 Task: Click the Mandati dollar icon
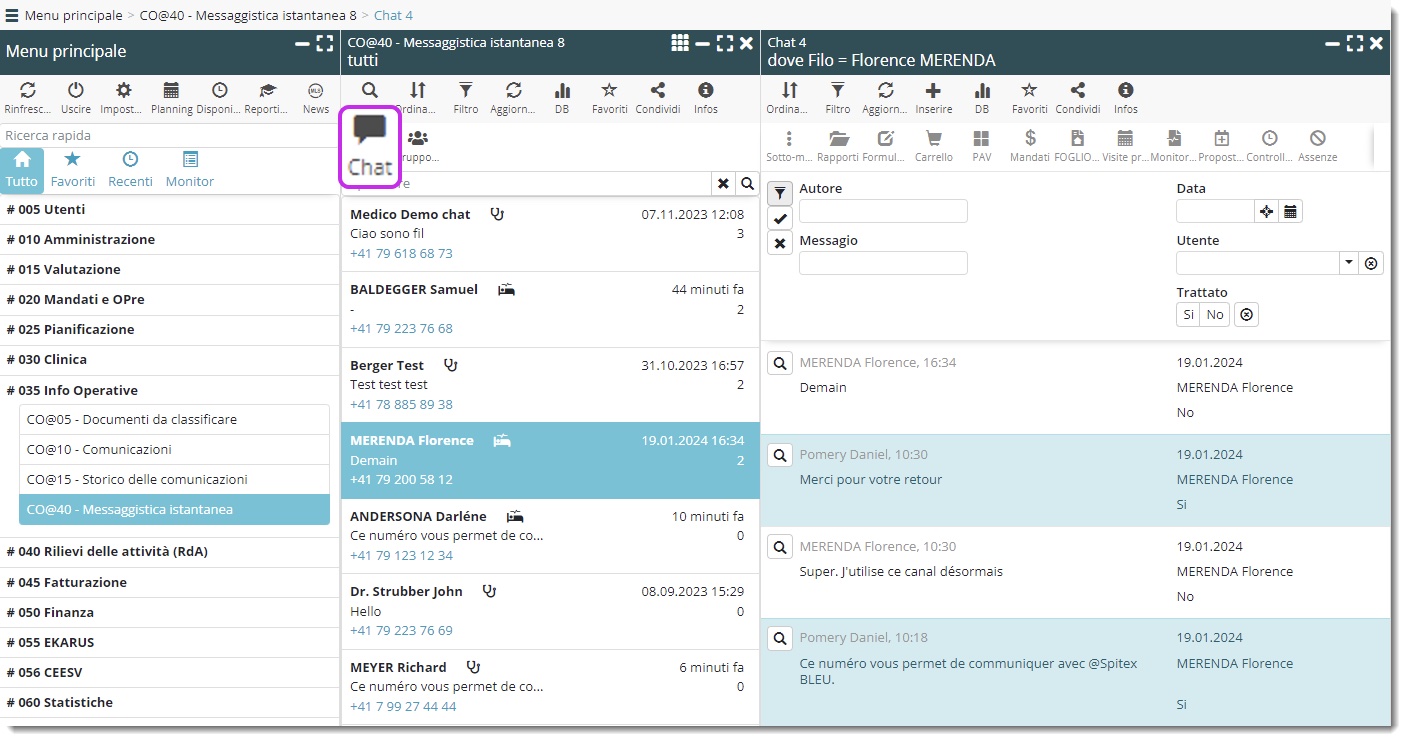pos(1030,145)
